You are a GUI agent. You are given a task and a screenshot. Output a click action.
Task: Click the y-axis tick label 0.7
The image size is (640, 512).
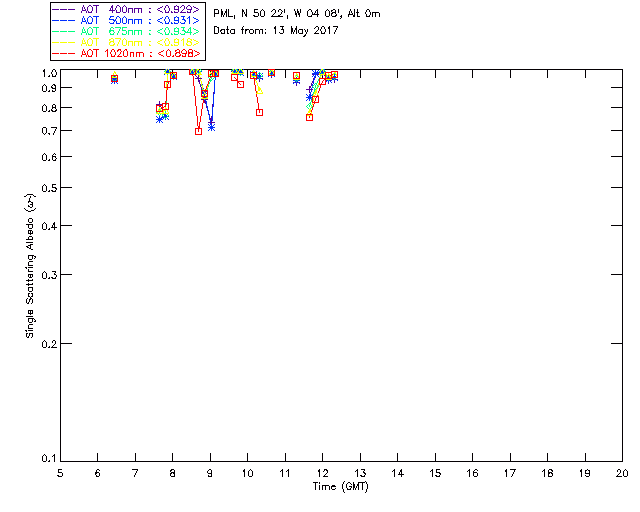[x=49, y=131]
